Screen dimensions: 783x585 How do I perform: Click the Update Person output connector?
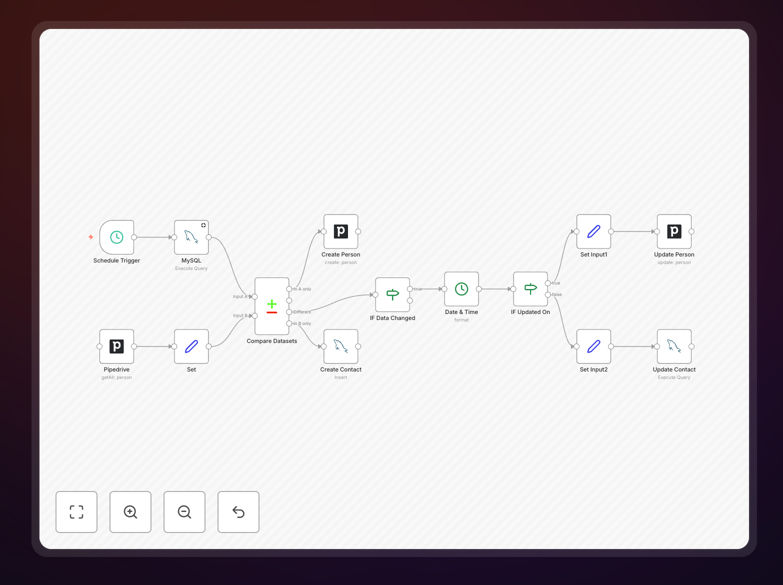(692, 231)
